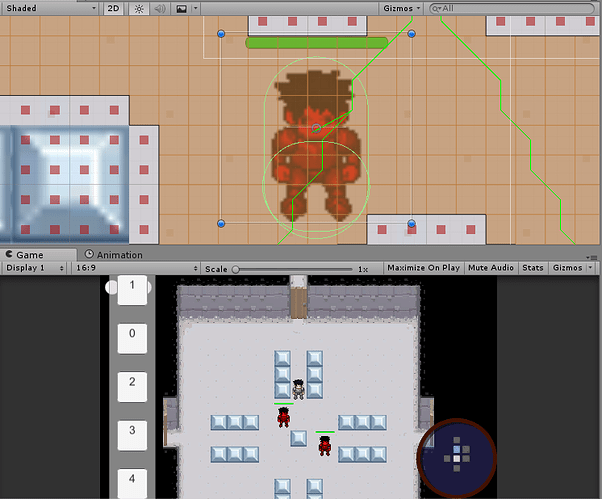Open Game view Gizmos dropdown arrow

point(592,268)
